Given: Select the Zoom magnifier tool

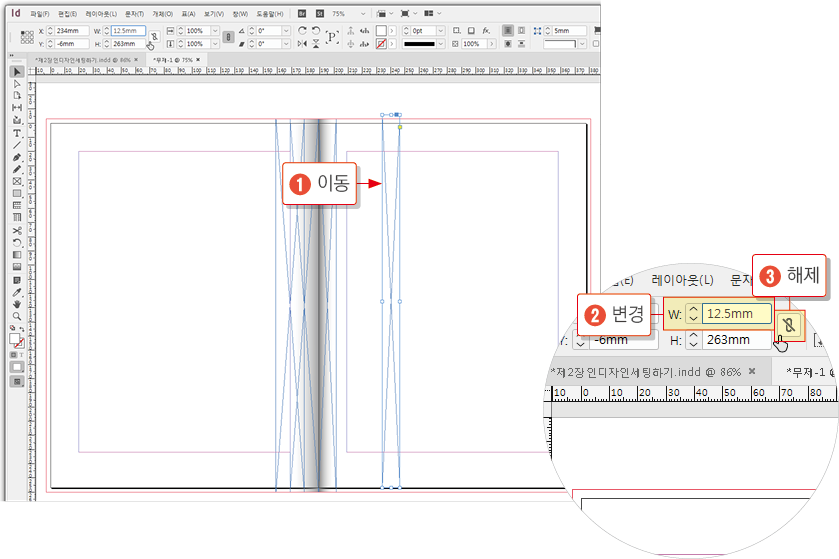Looking at the screenshot, I should (17, 316).
